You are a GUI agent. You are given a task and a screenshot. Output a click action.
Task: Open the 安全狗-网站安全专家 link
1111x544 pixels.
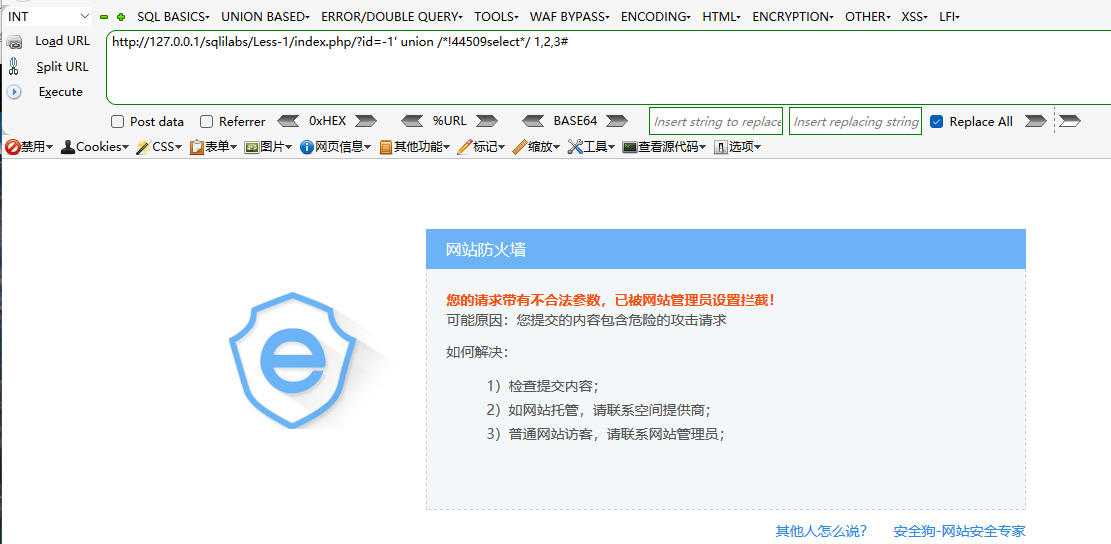pos(959,531)
